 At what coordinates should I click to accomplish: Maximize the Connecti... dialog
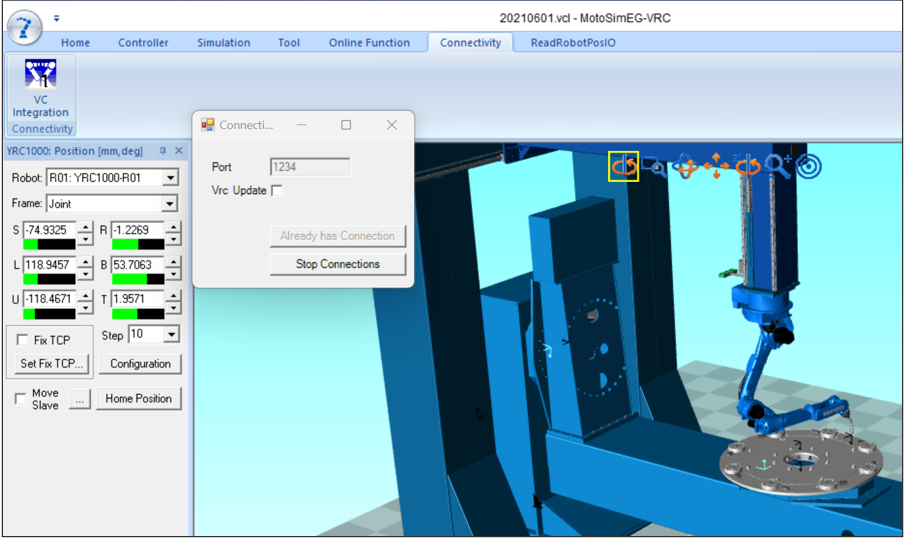[x=346, y=125]
